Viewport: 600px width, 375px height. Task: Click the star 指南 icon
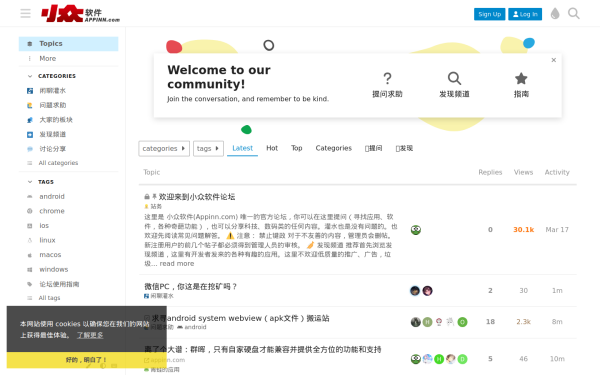[x=521, y=78]
